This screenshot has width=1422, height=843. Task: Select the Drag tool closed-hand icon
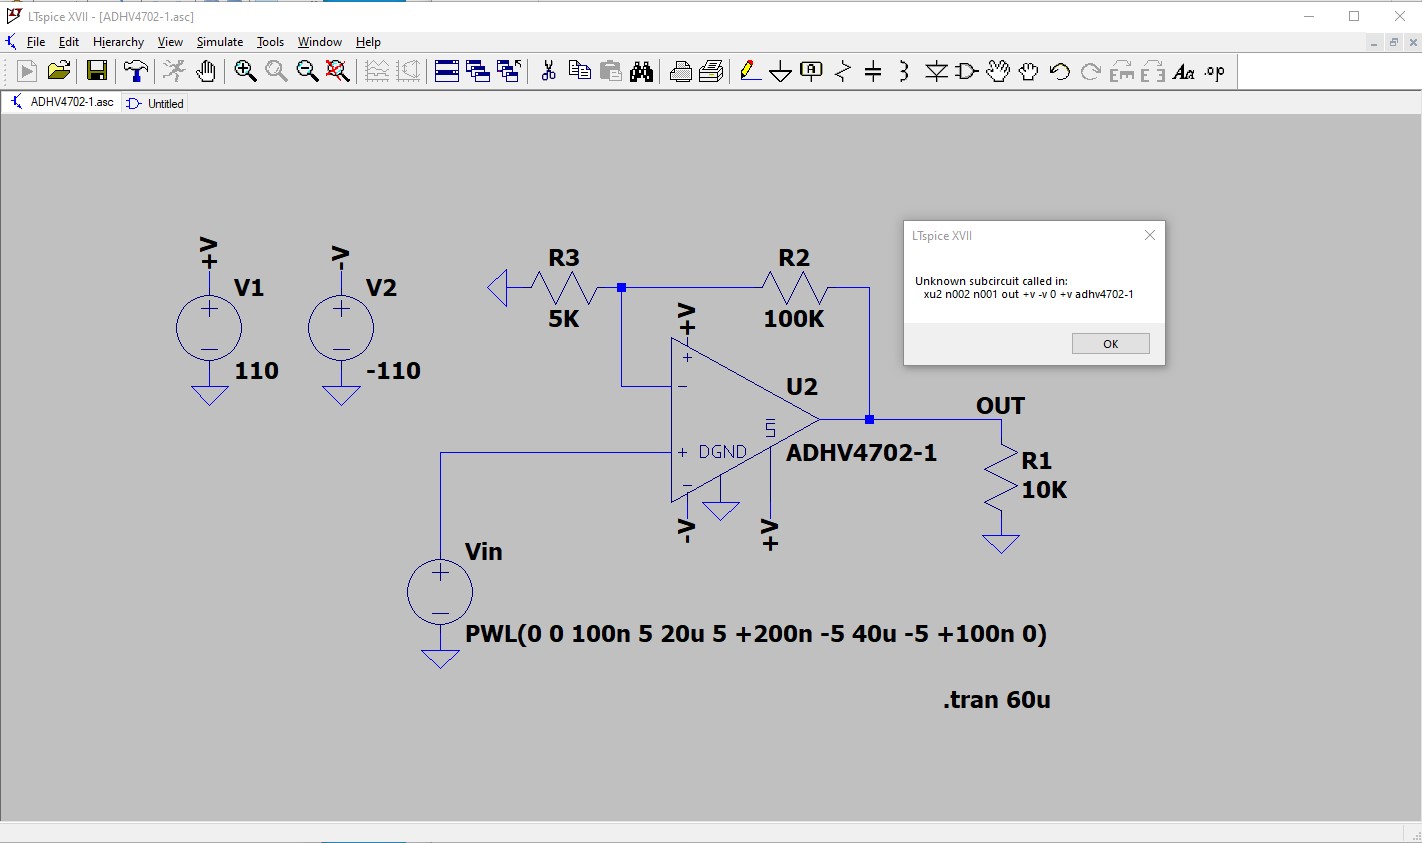(x=1029, y=71)
